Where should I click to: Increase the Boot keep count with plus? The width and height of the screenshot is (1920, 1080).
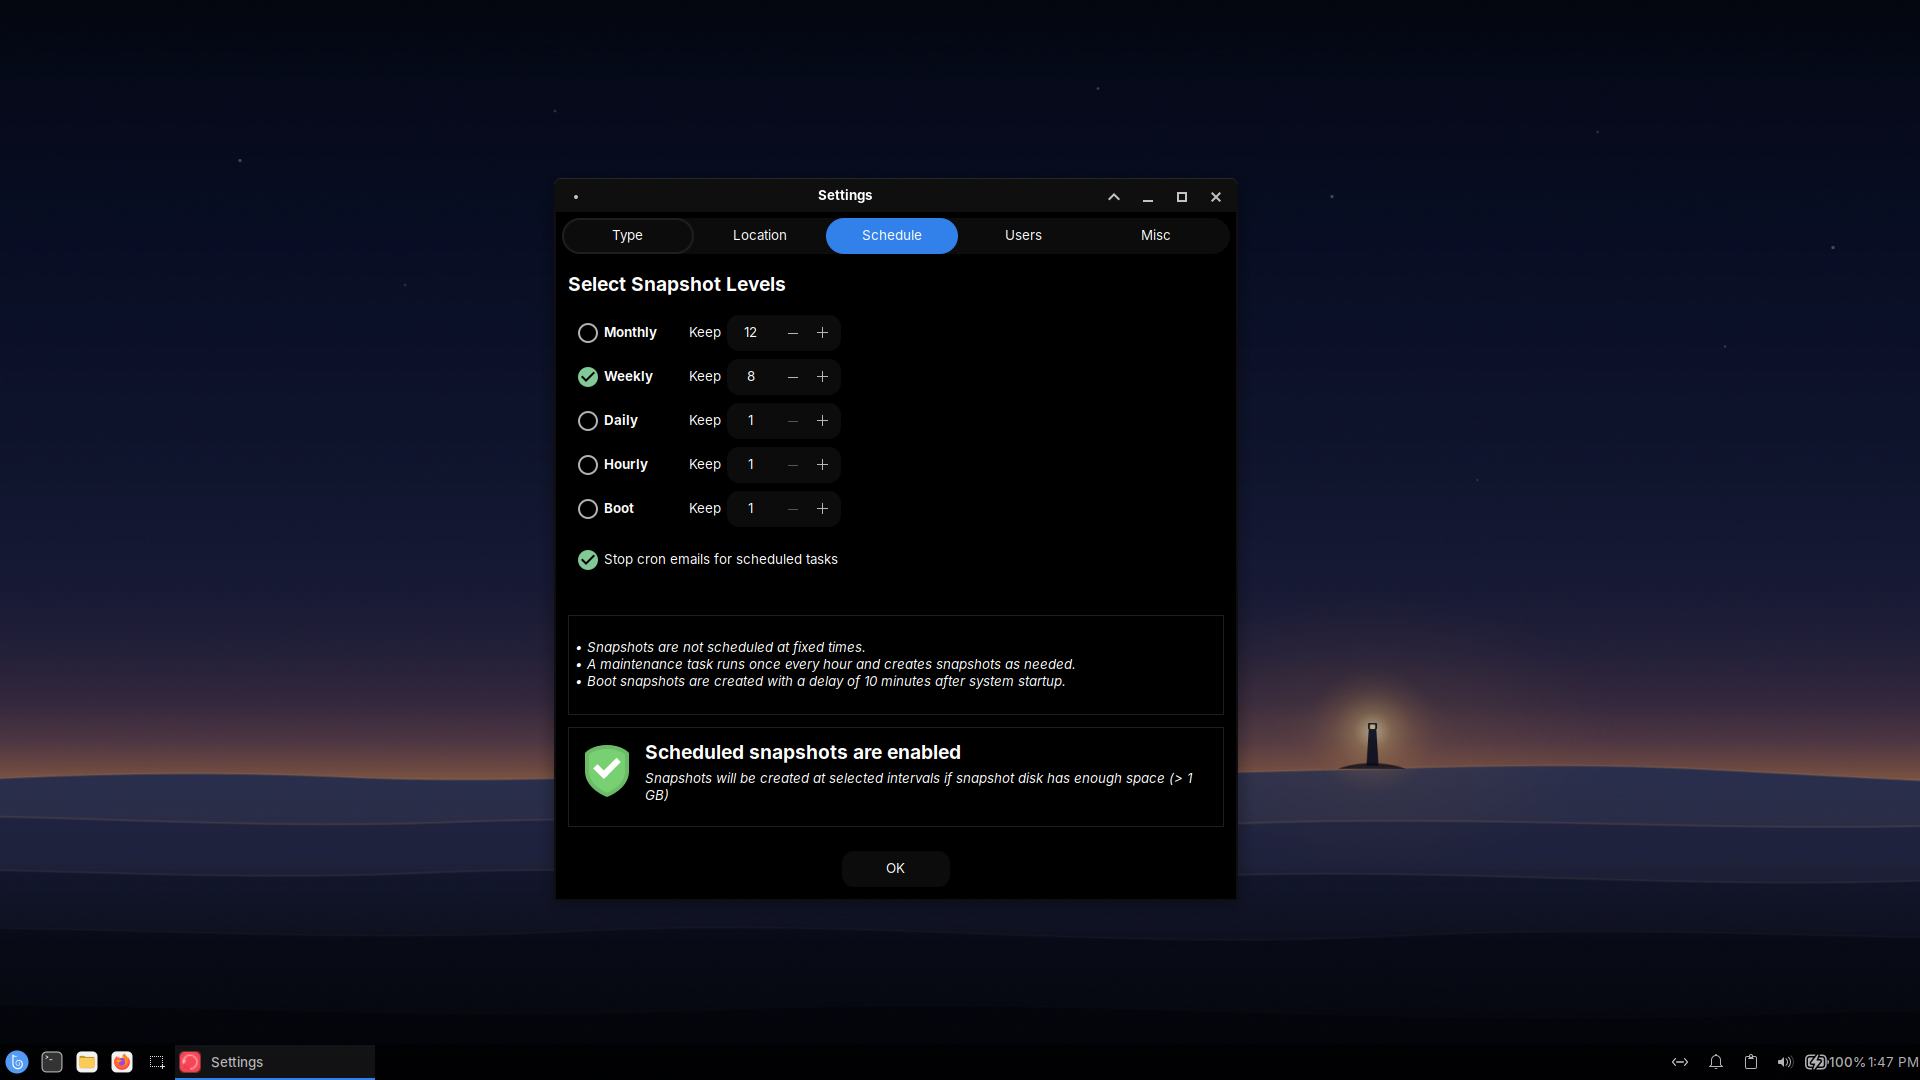tap(822, 509)
